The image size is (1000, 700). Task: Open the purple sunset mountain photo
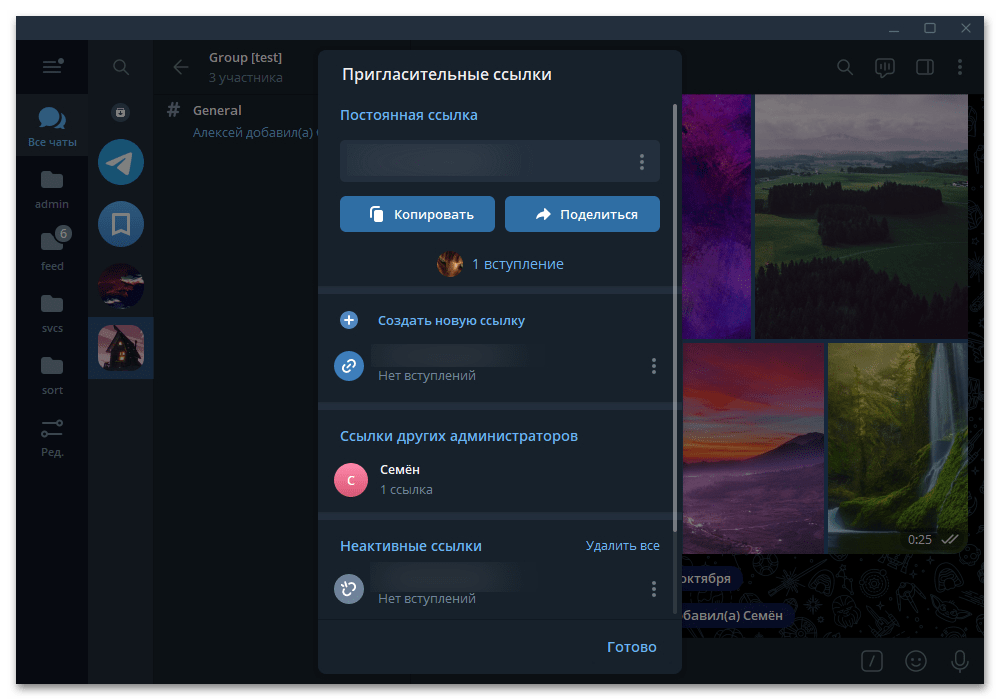pos(753,448)
